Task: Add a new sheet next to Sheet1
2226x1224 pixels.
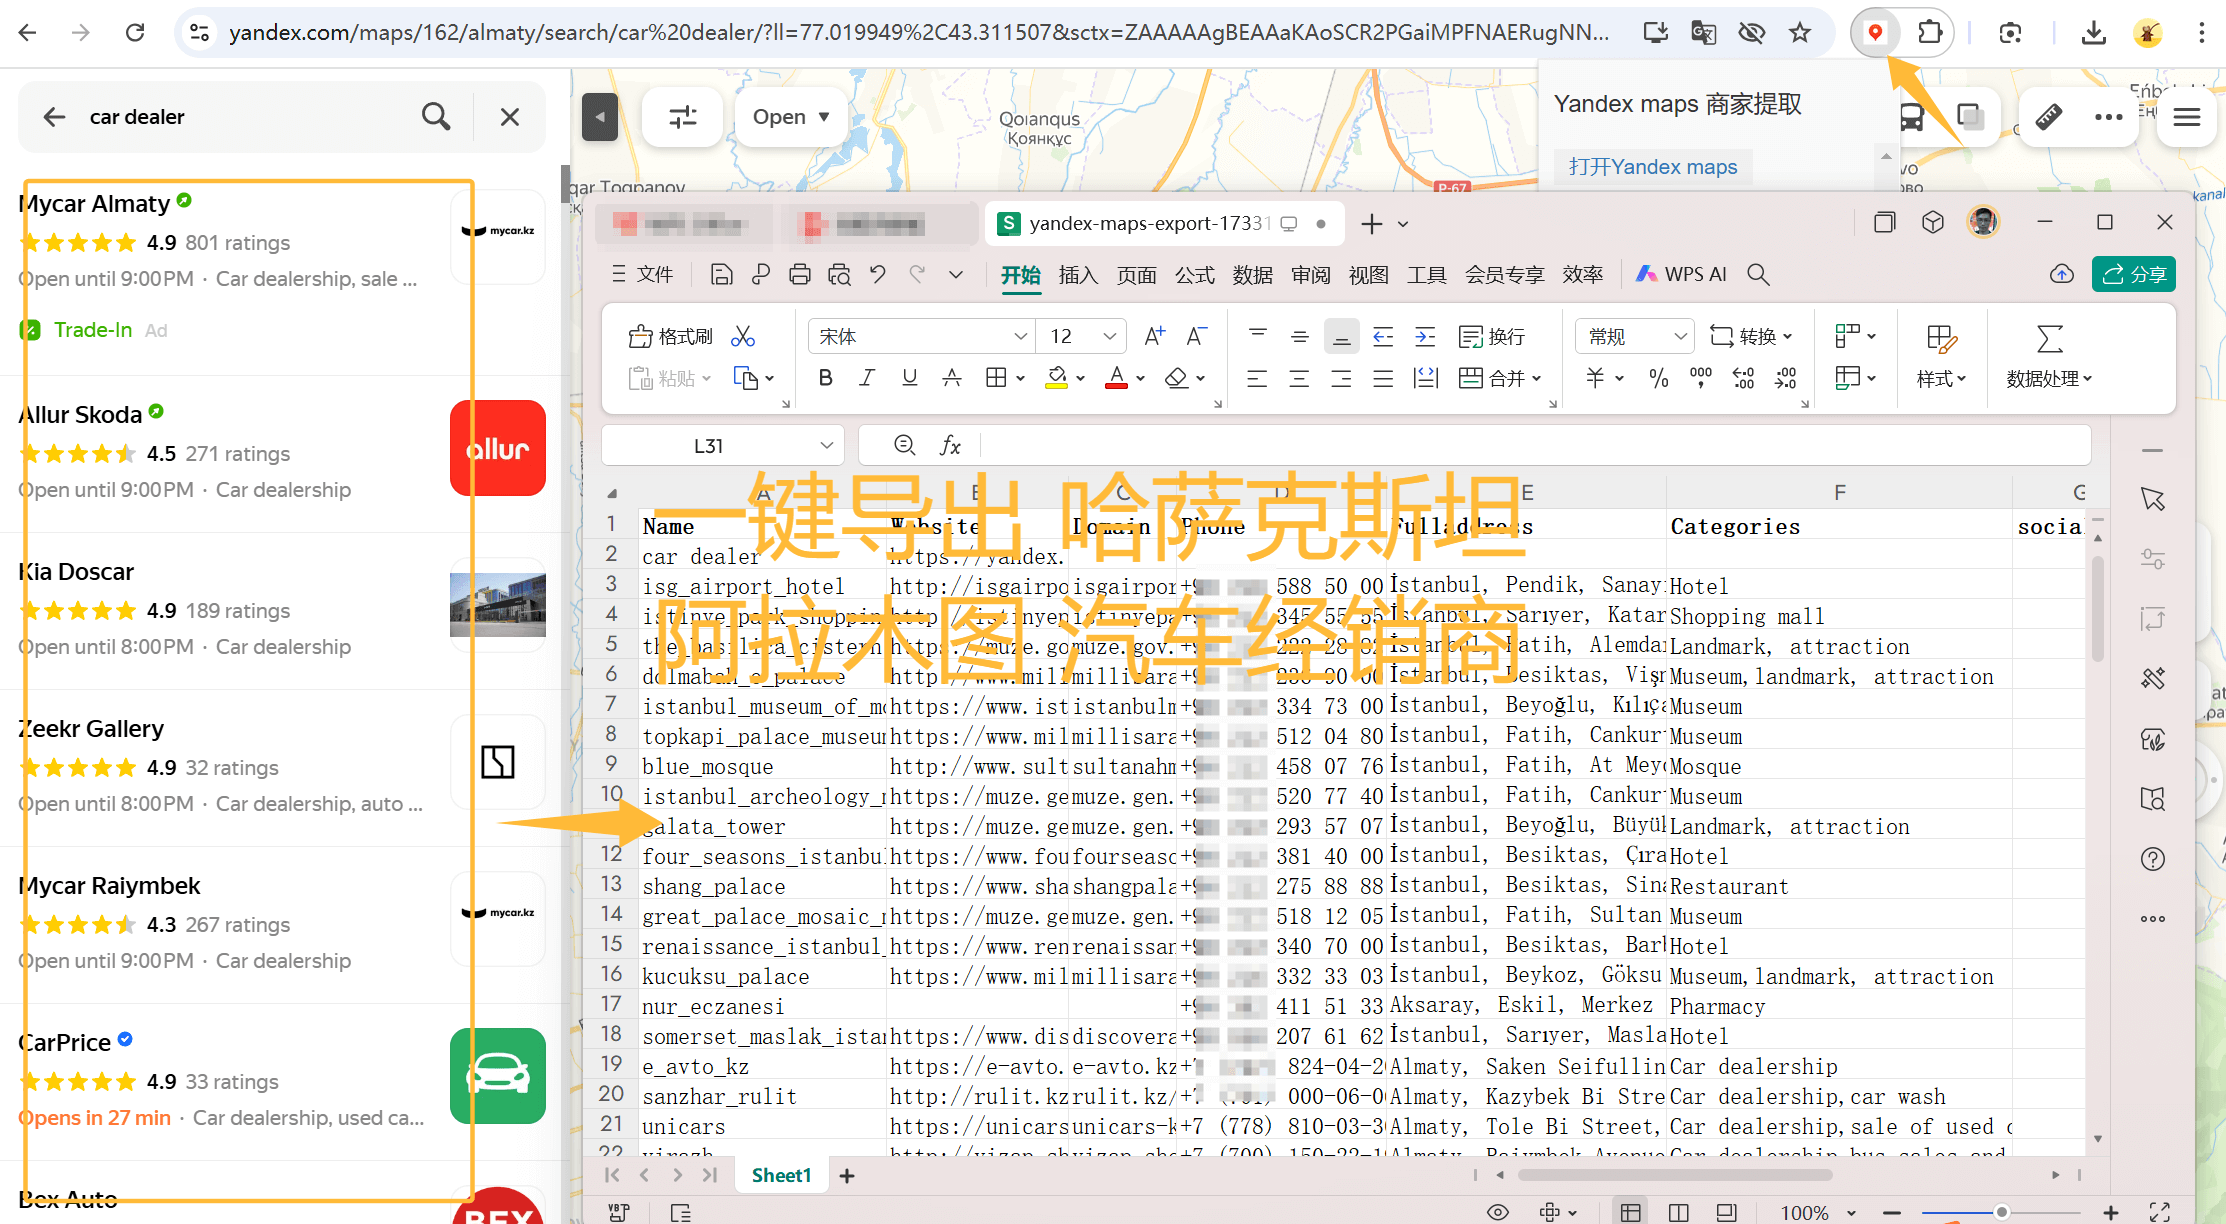Action: point(847,1176)
